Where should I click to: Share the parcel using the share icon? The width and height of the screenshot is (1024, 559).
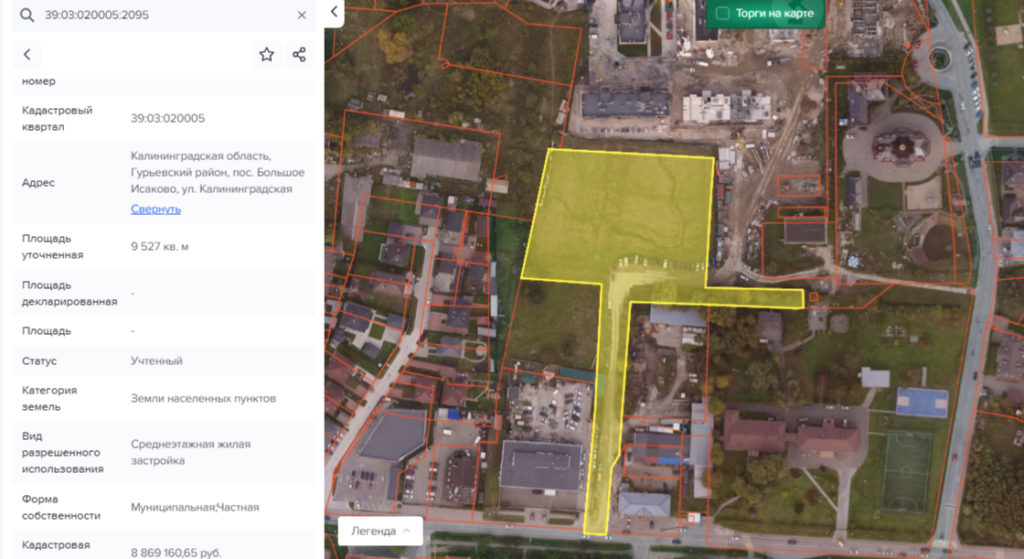point(299,55)
